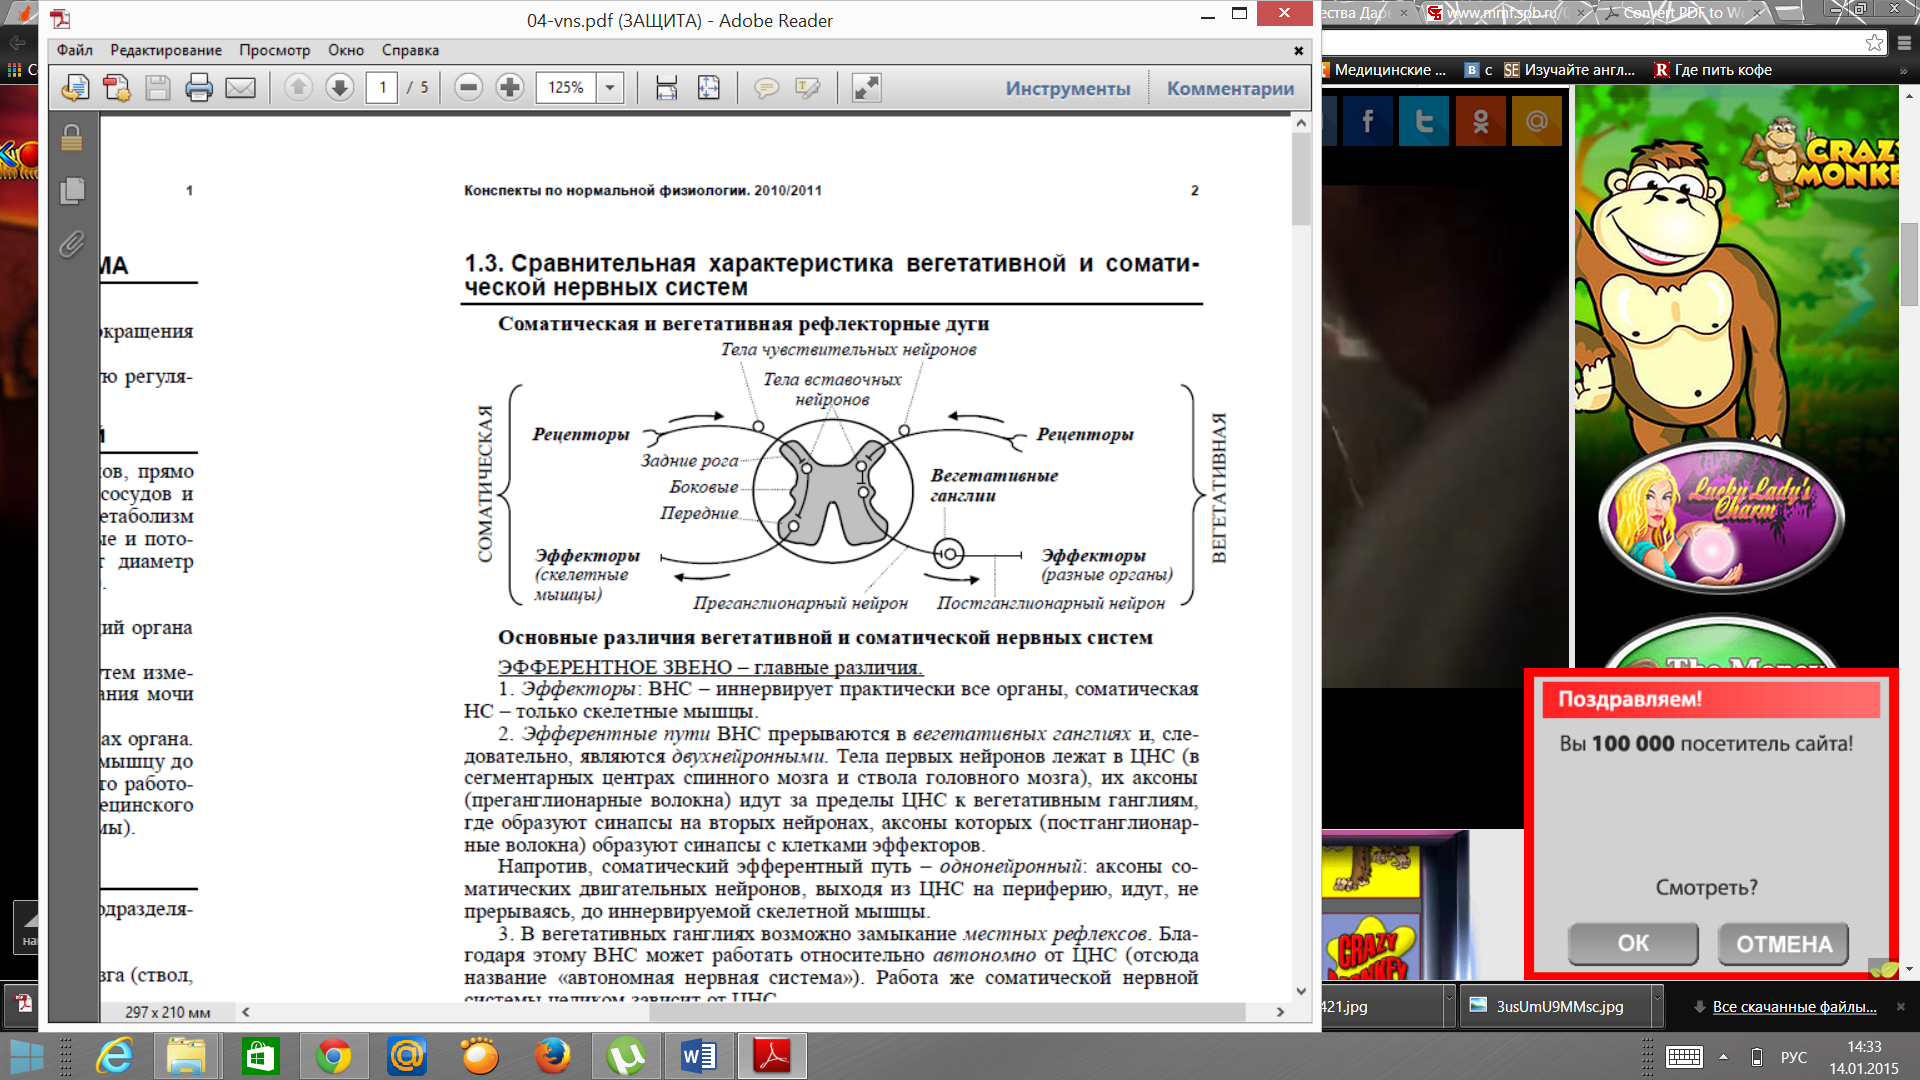
Task: Click Все скачанные файлы link
Action: pos(1794,1007)
